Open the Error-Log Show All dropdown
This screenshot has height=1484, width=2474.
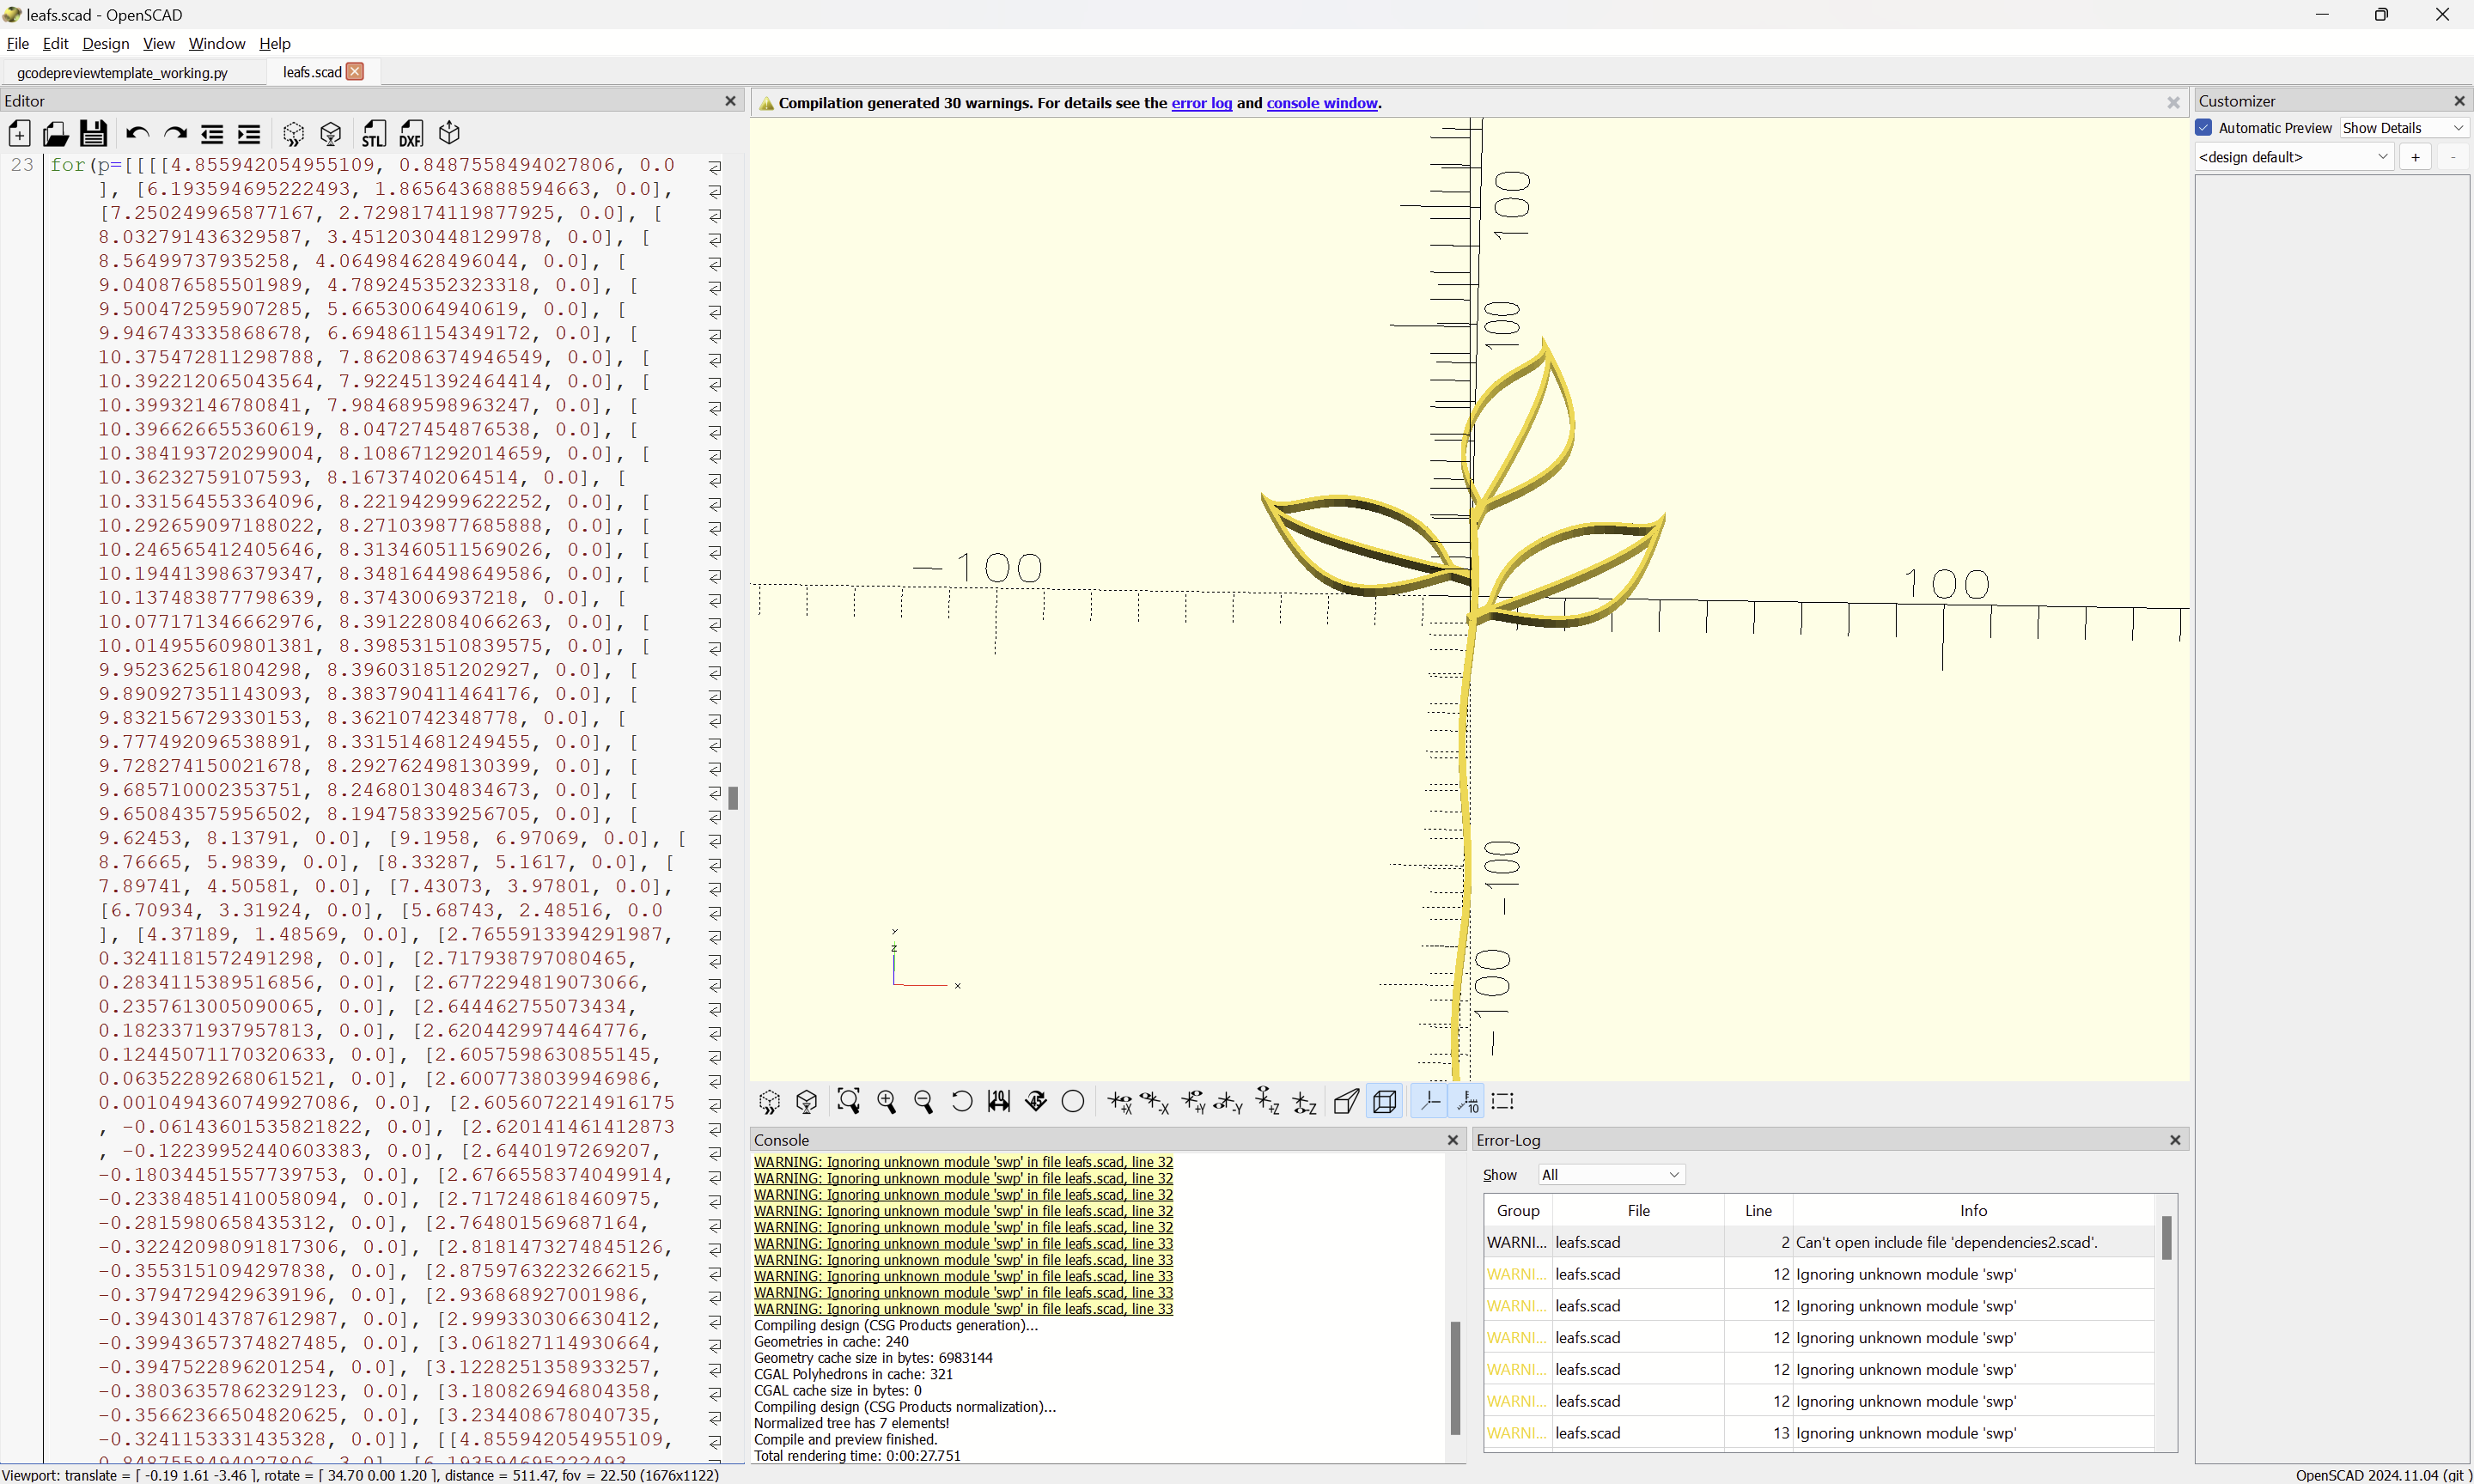pyautogui.click(x=1610, y=1175)
